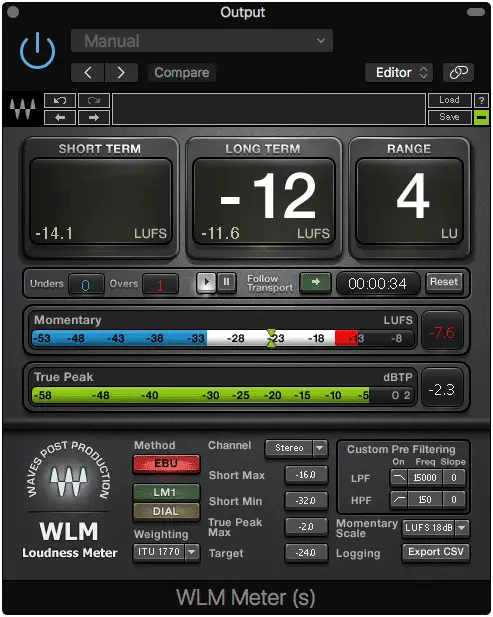Click the Range LU display

click(x=409, y=201)
